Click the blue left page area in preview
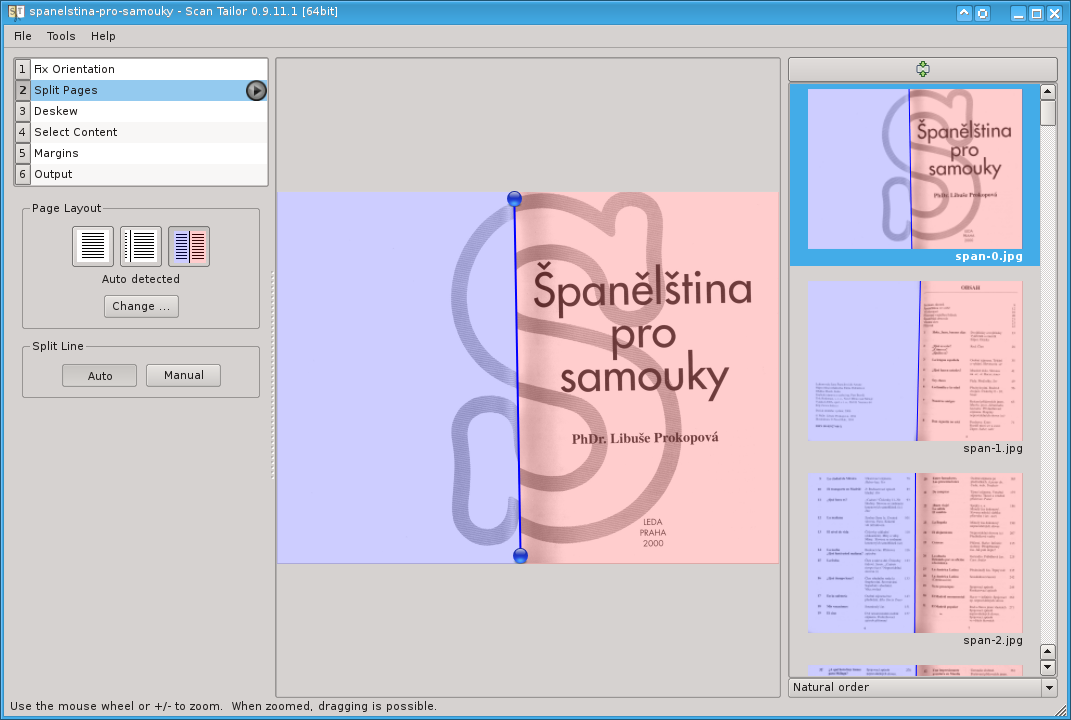This screenshot has width=1071, height=720. pyautogui.click(x=396, y=378)
